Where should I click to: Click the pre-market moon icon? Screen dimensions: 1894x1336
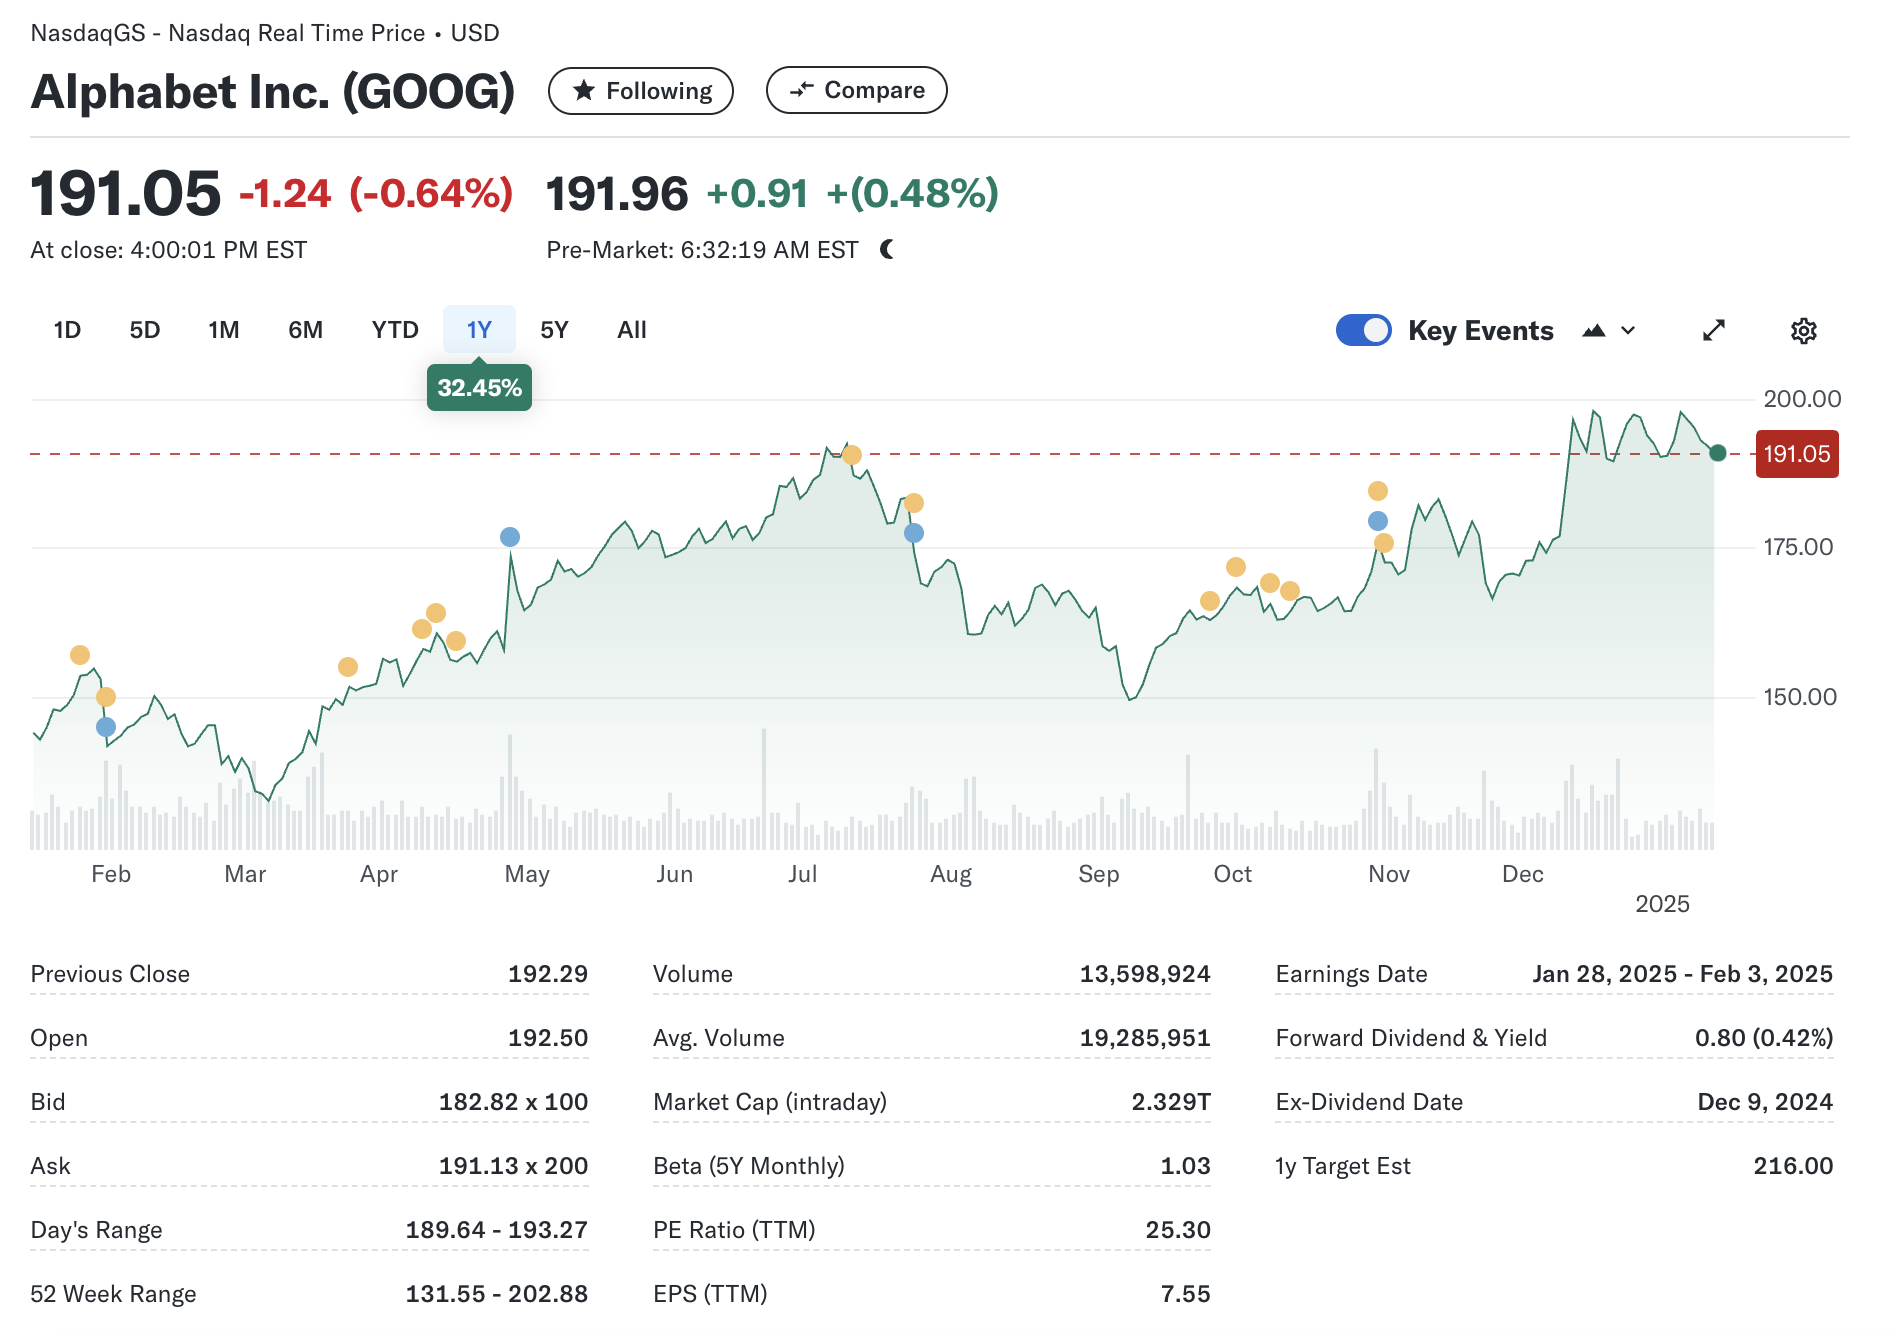click(887, 249)
